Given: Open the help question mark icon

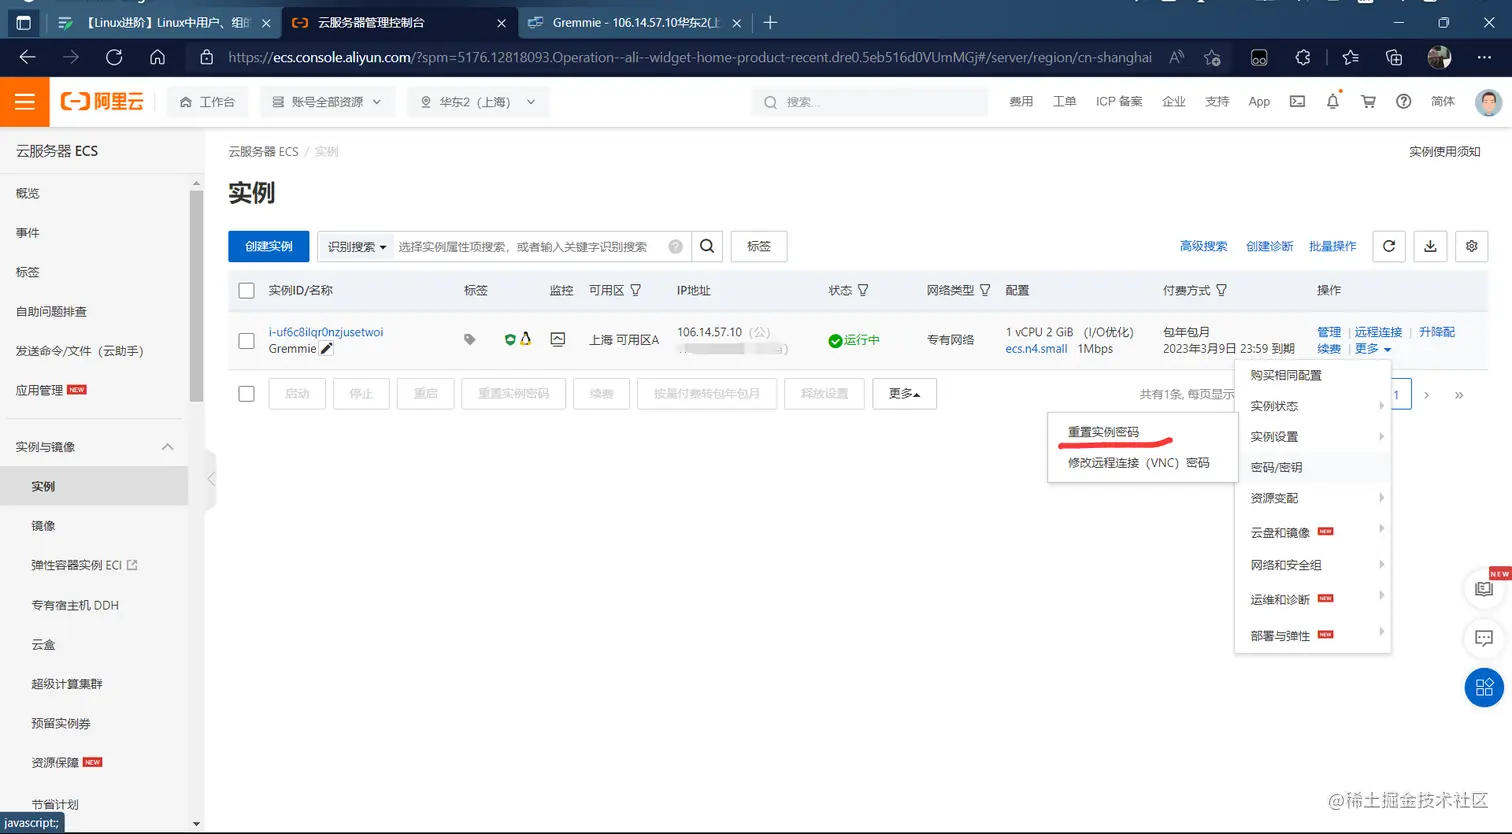Looking at the screenshot, I should click(1404, 101).
